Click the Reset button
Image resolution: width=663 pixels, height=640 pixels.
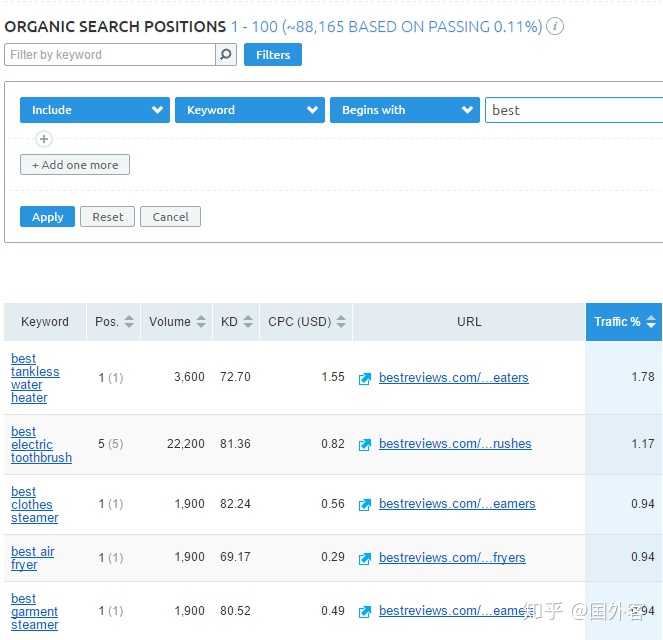(108, 217)
